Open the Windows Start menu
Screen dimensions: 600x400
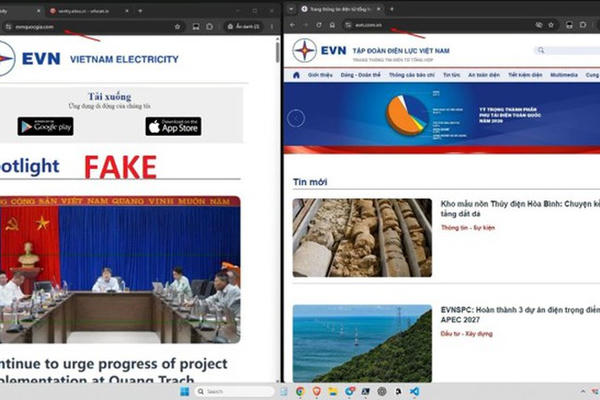pos(184,392)
